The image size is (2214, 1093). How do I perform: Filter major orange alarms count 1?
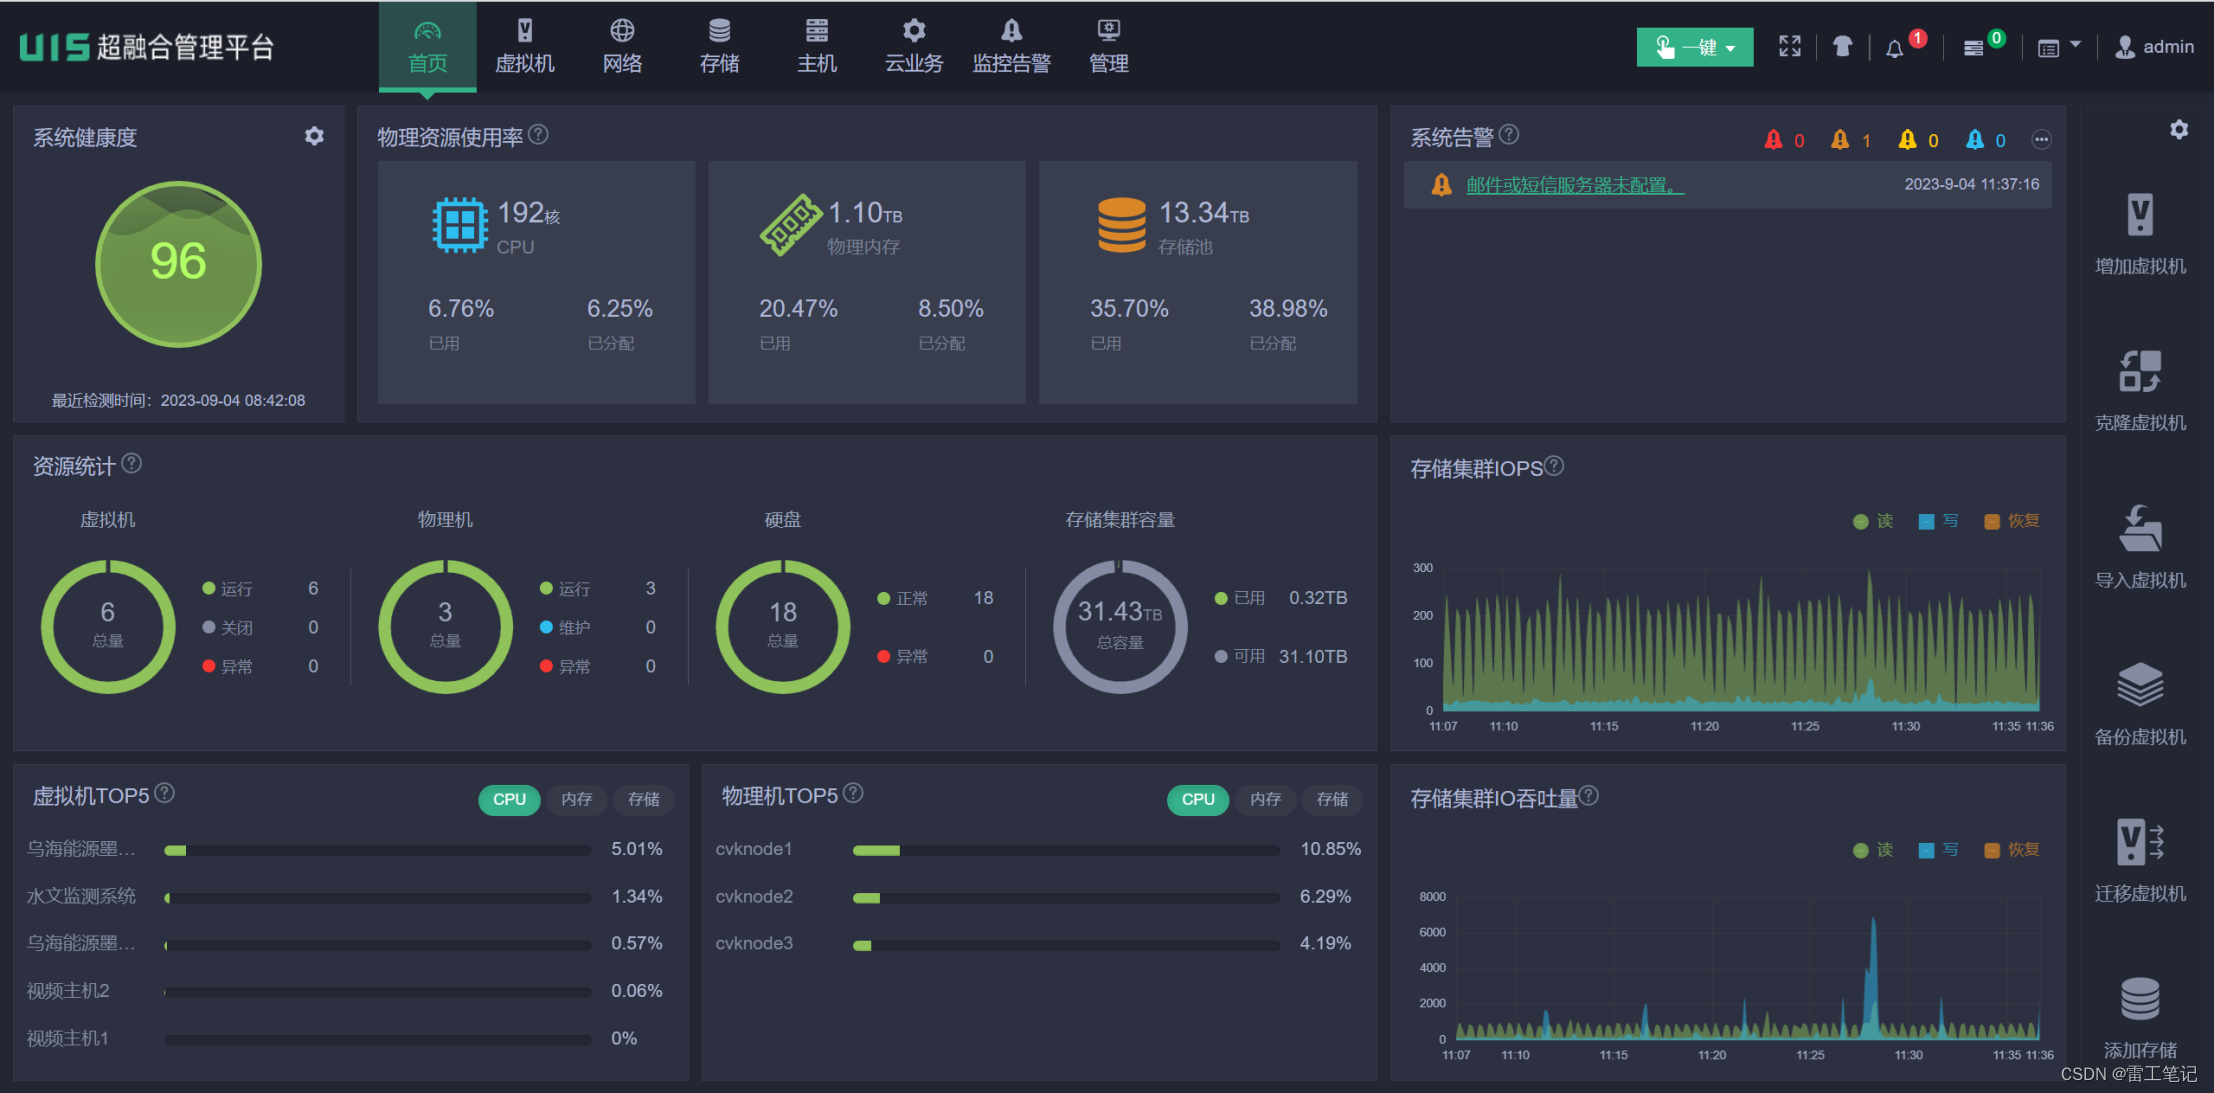point(1851,140)
